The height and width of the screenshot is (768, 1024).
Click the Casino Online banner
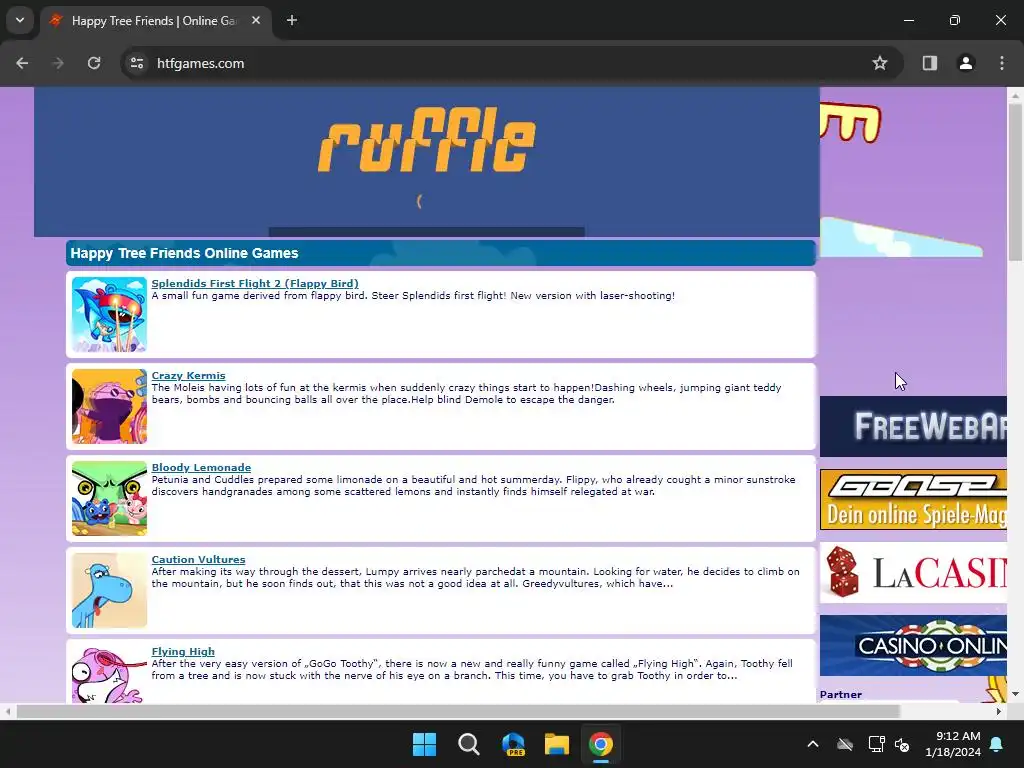click(x=913, y=645)
